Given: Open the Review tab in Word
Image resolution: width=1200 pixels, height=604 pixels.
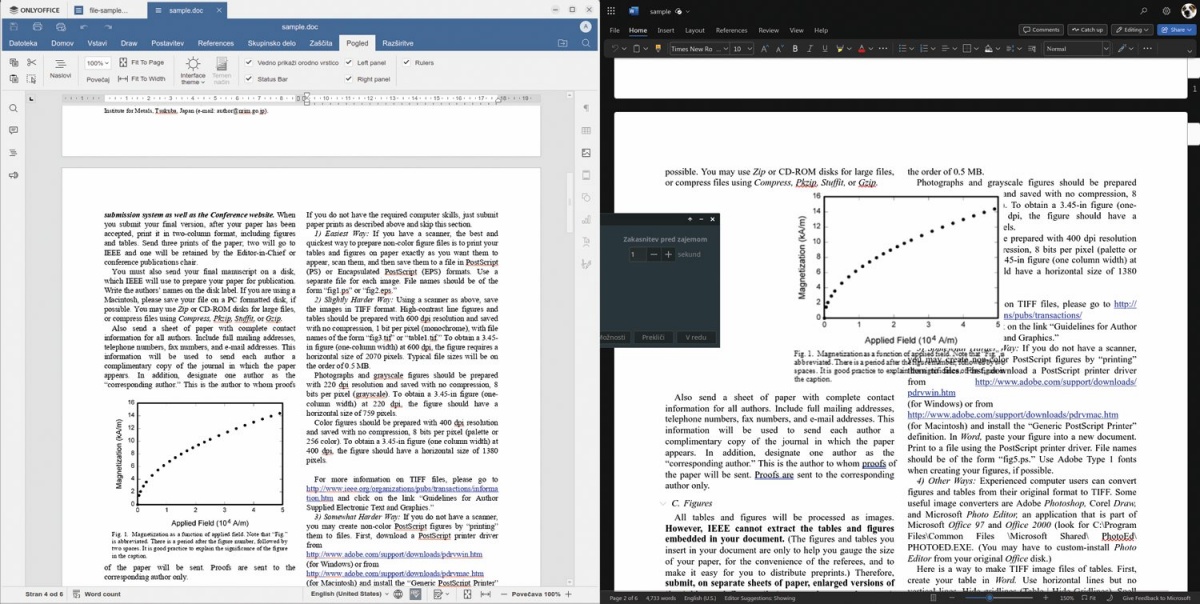Looking at the screenshot, I should tap(768, 30).
